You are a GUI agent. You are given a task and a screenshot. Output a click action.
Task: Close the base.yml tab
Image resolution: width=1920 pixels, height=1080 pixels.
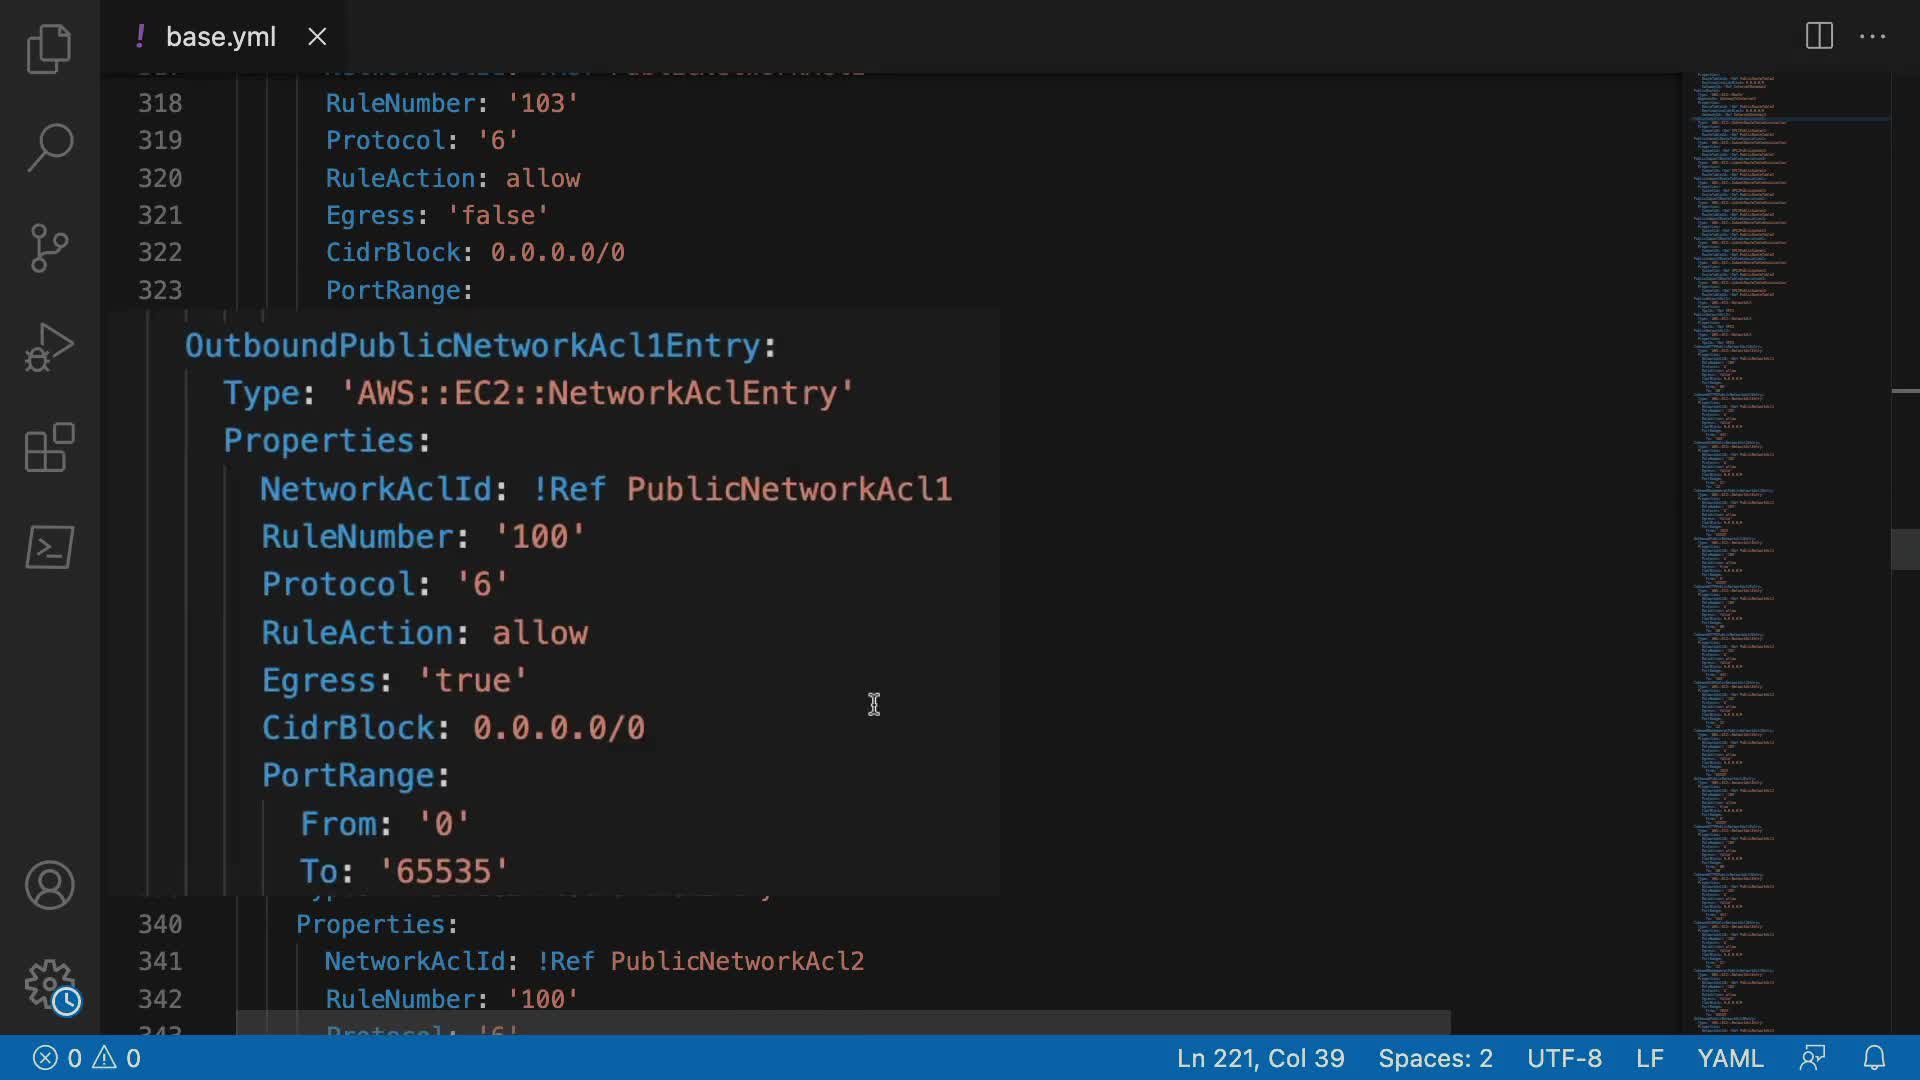[x=317, y=37]
